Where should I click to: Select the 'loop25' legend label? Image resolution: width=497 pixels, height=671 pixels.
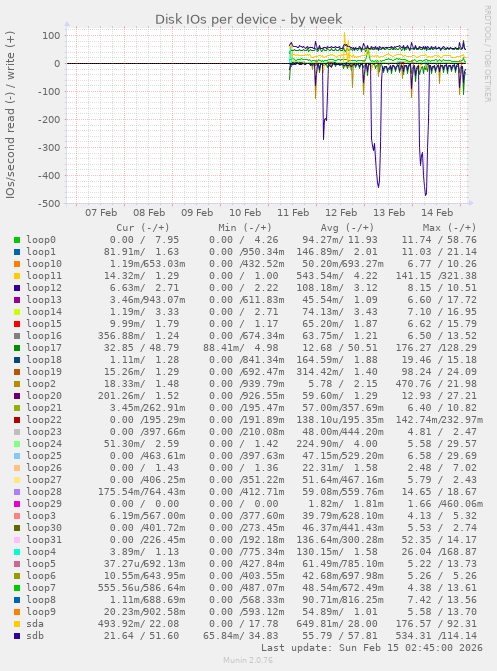point(44,455)
